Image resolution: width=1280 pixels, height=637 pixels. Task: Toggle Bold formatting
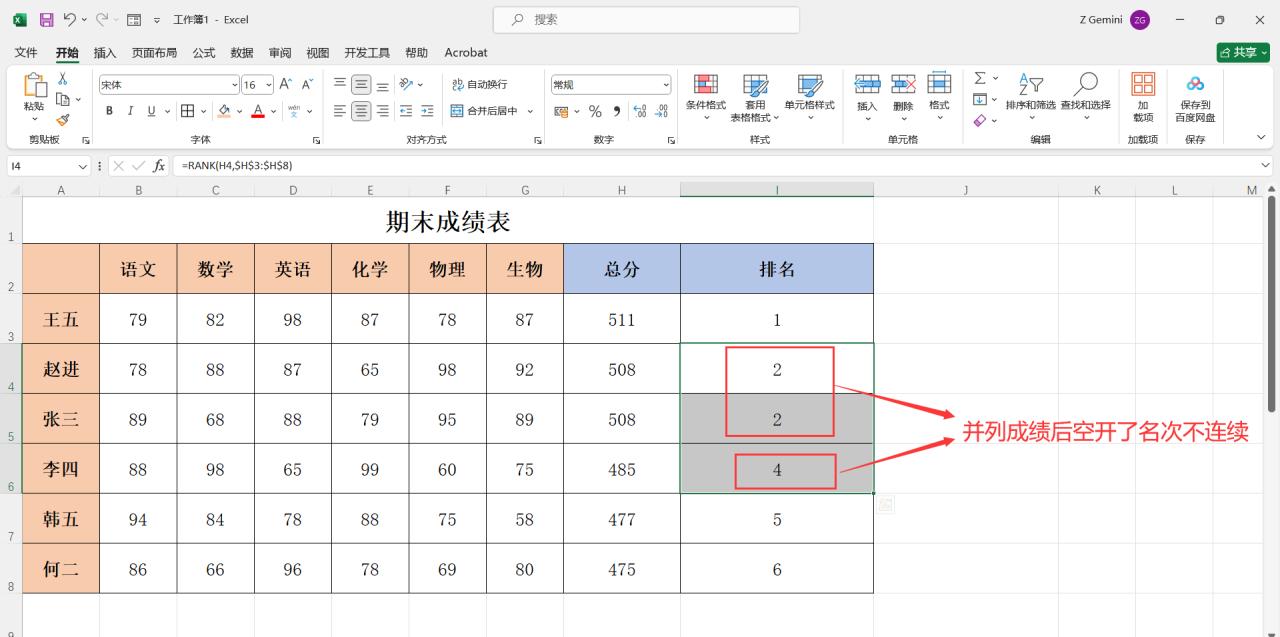(x=109, y=111)
